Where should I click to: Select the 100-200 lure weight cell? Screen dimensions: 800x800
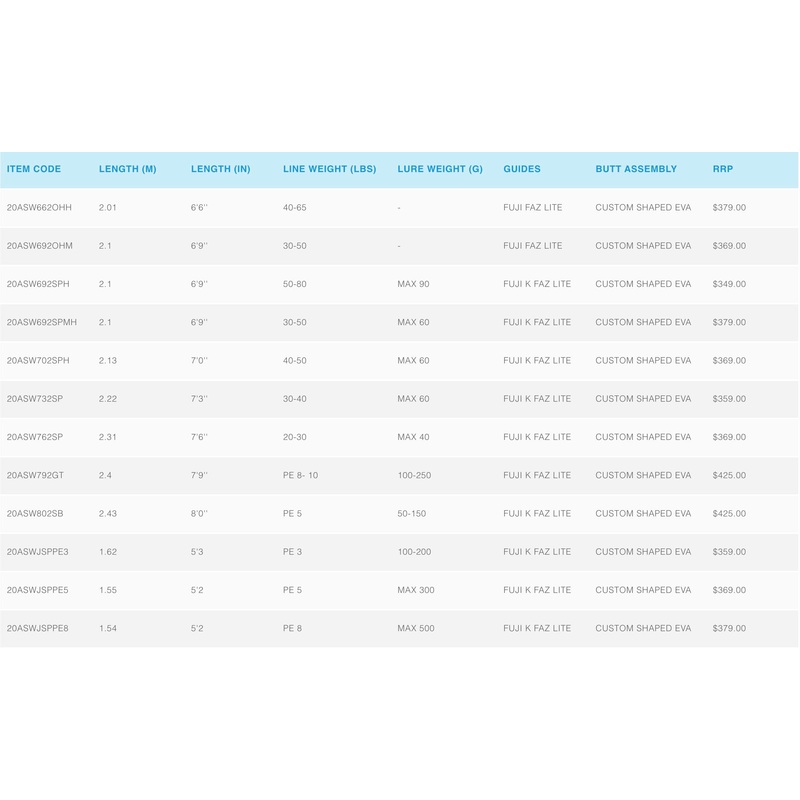pos(414,552)
